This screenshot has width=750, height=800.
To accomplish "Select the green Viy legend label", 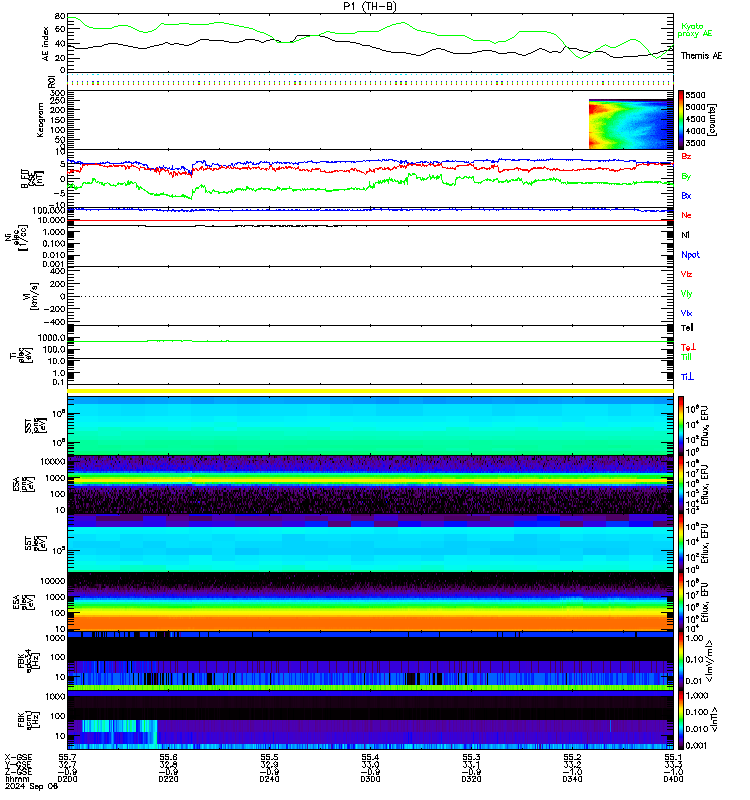I will [686, 294].
